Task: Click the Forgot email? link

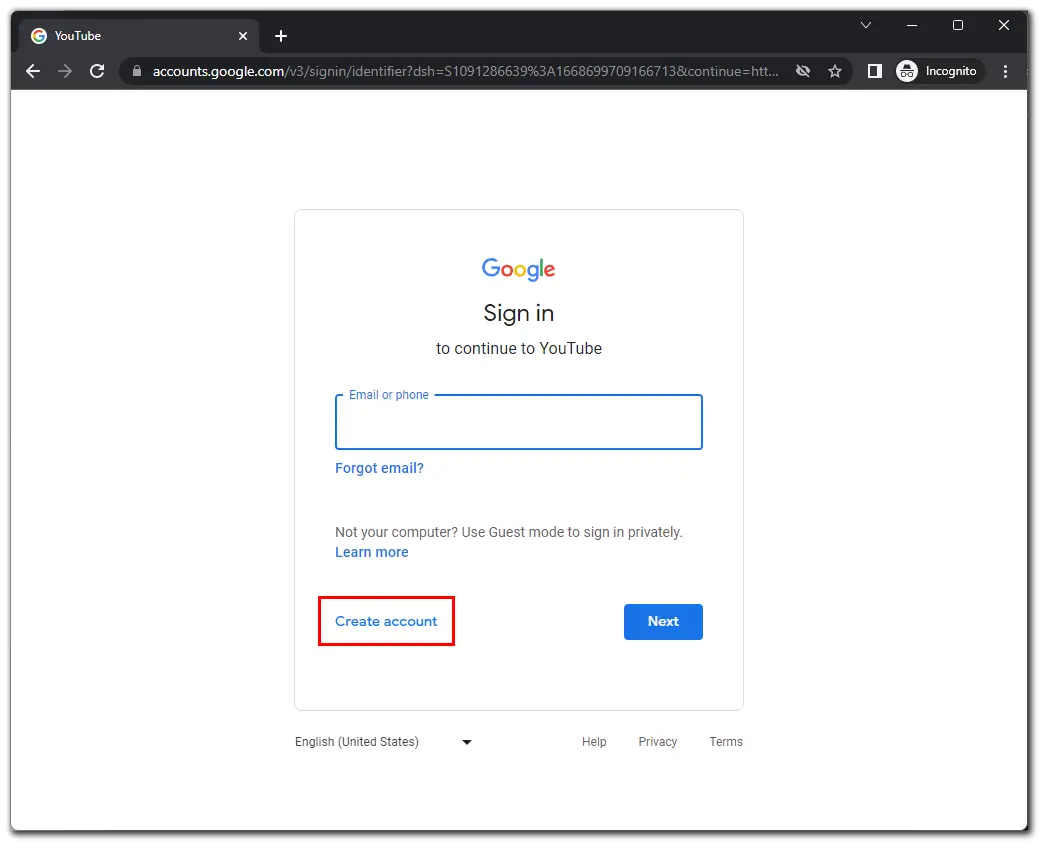Action: [x=379, y=468]
